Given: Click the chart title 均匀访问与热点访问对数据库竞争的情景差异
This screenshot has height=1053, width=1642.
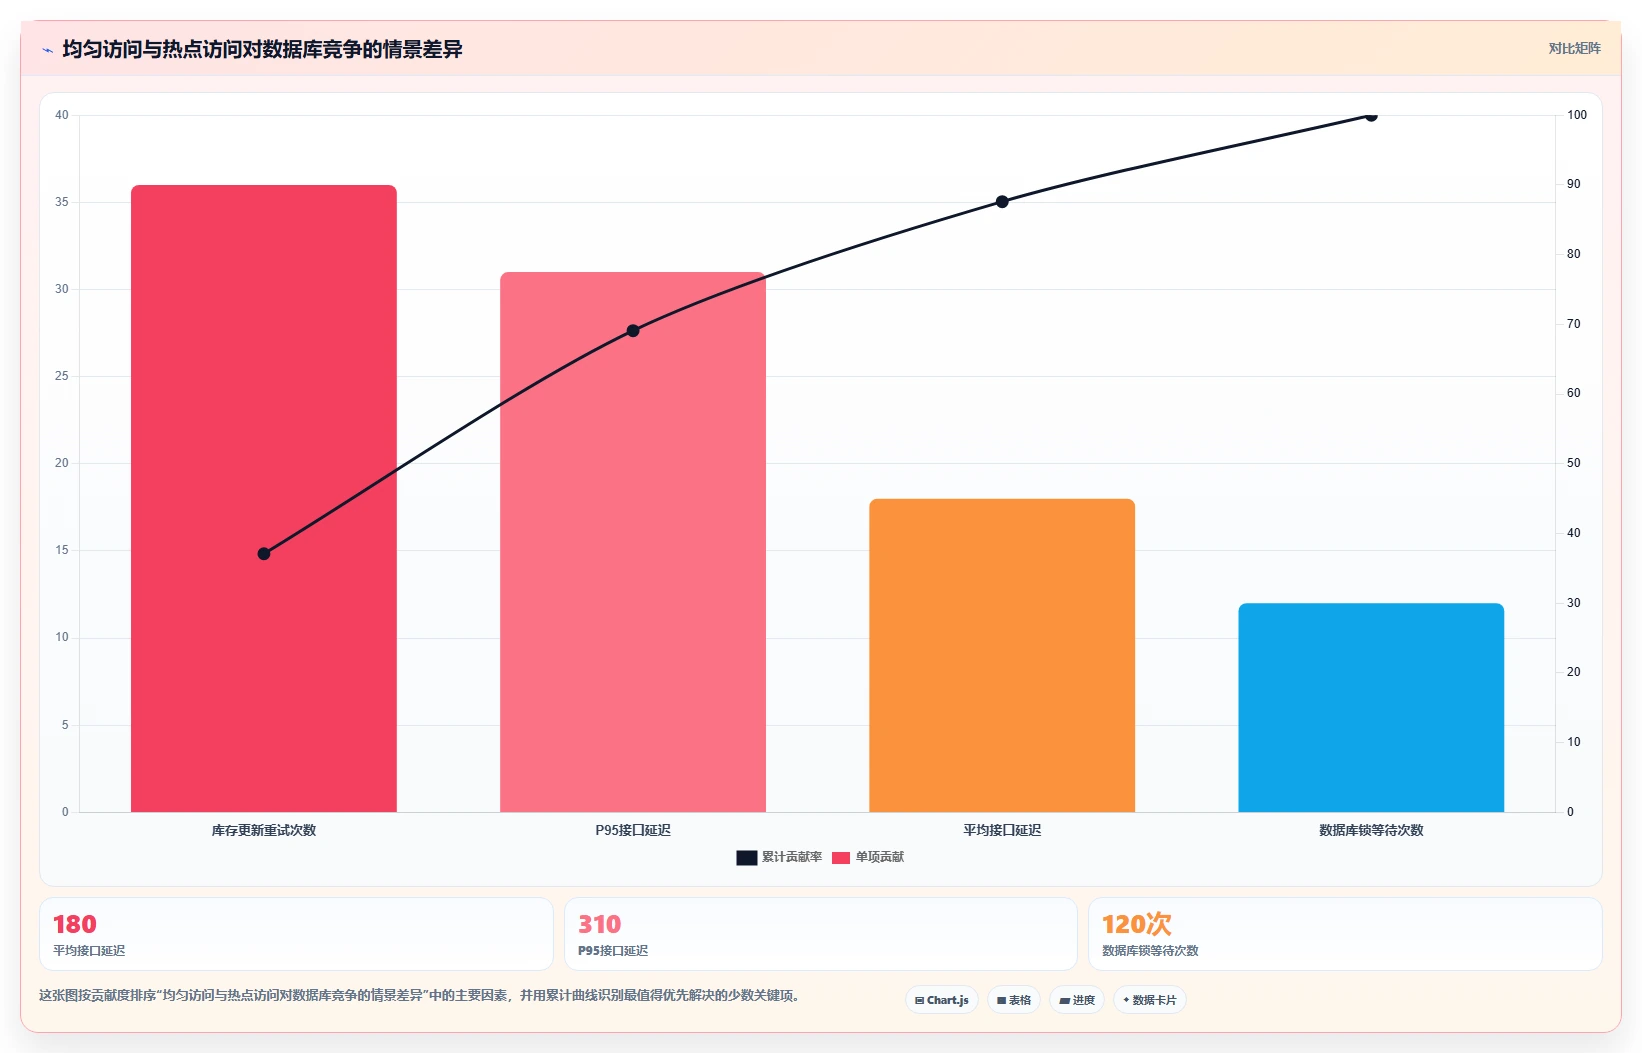Looking at the screenshot, I should pyautogui.click(x=262, y=49).
